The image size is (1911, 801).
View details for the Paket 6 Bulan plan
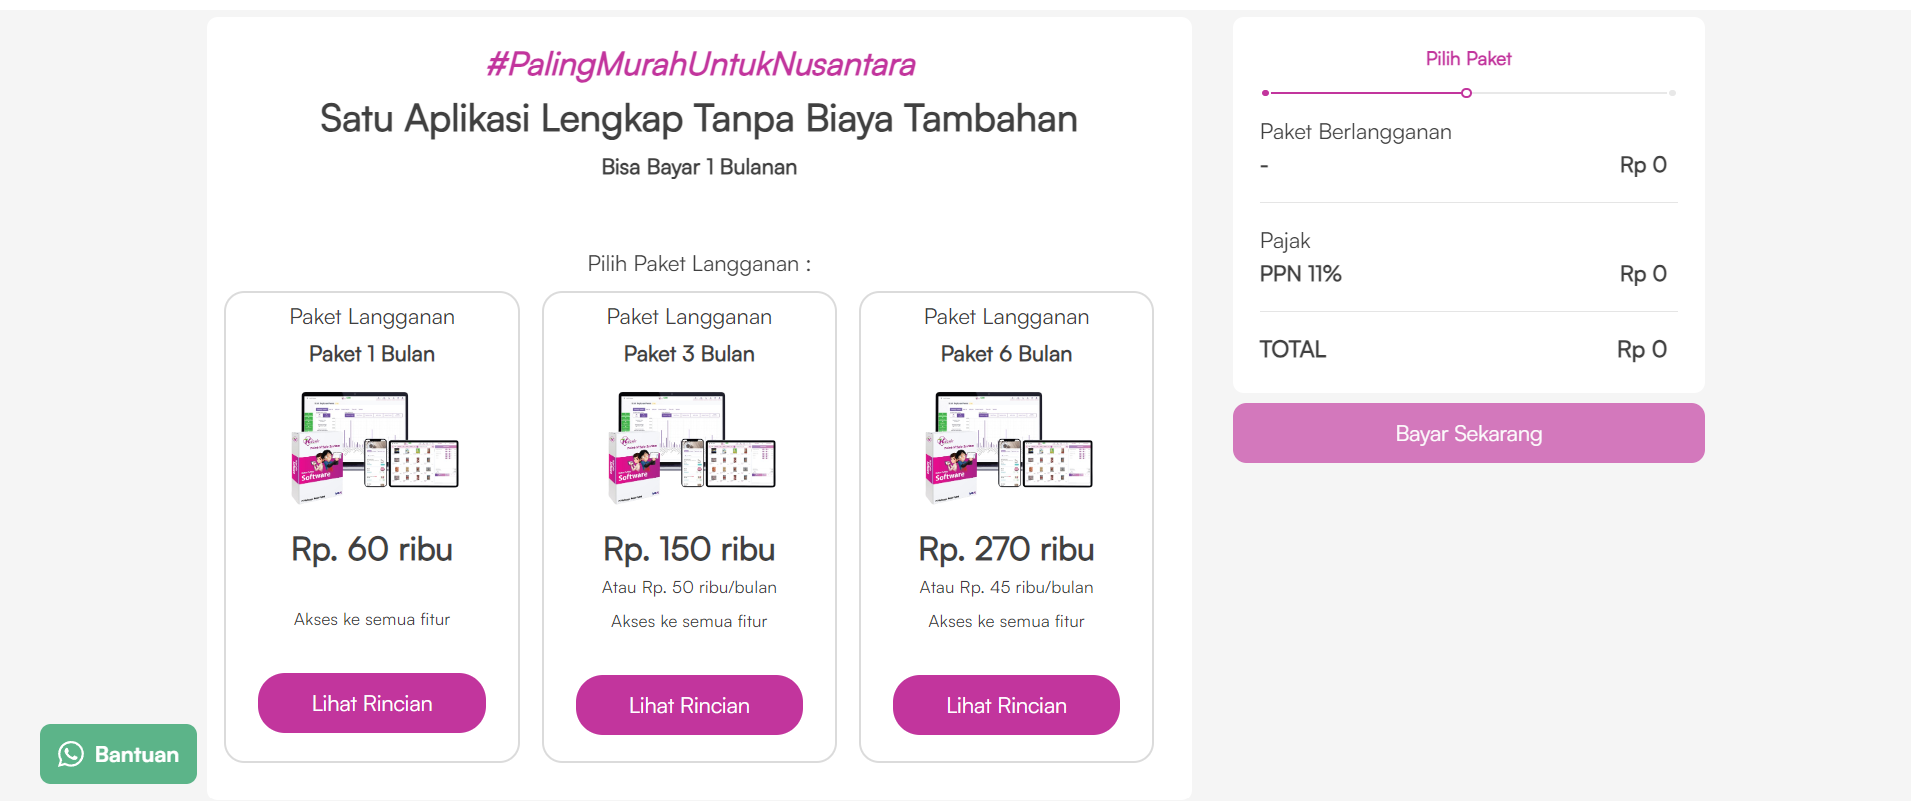coord(1006,705)
